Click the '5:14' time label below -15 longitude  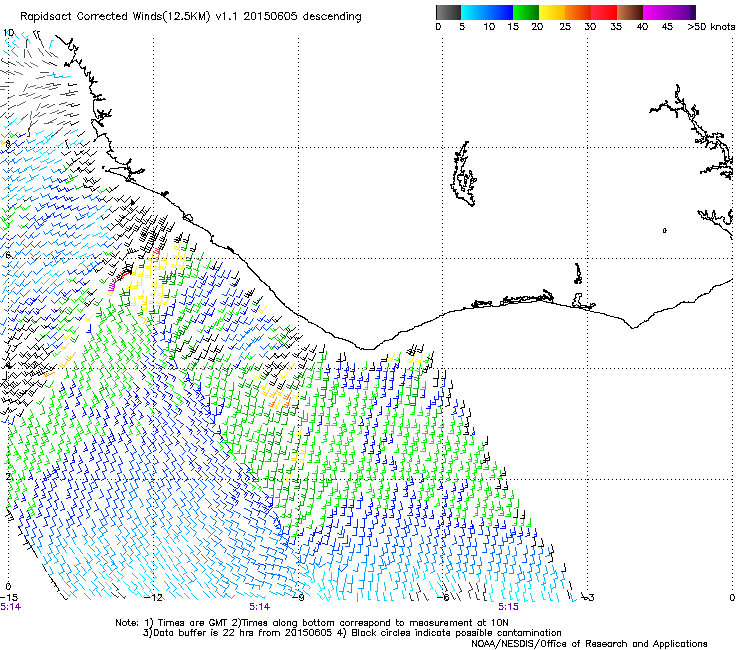point(10,607)
